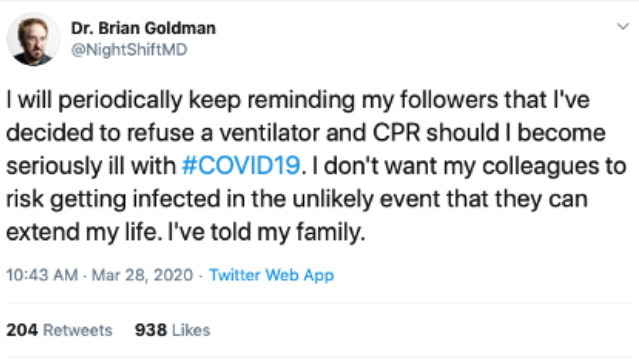Click the sentence "I've told my family."
The width and height of the screenshot is (639, 361).
pyautogui.click(x=267, y=232)
